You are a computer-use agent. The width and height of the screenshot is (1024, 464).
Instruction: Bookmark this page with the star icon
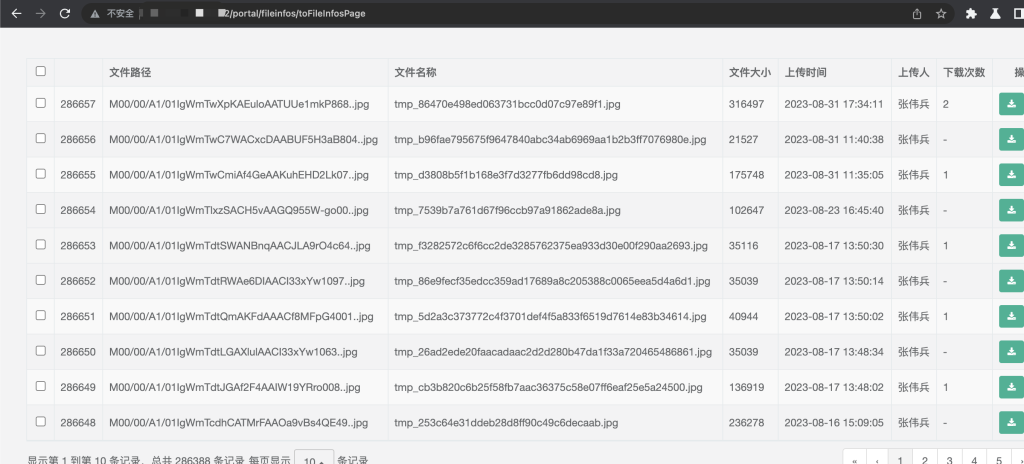point(941,13)
